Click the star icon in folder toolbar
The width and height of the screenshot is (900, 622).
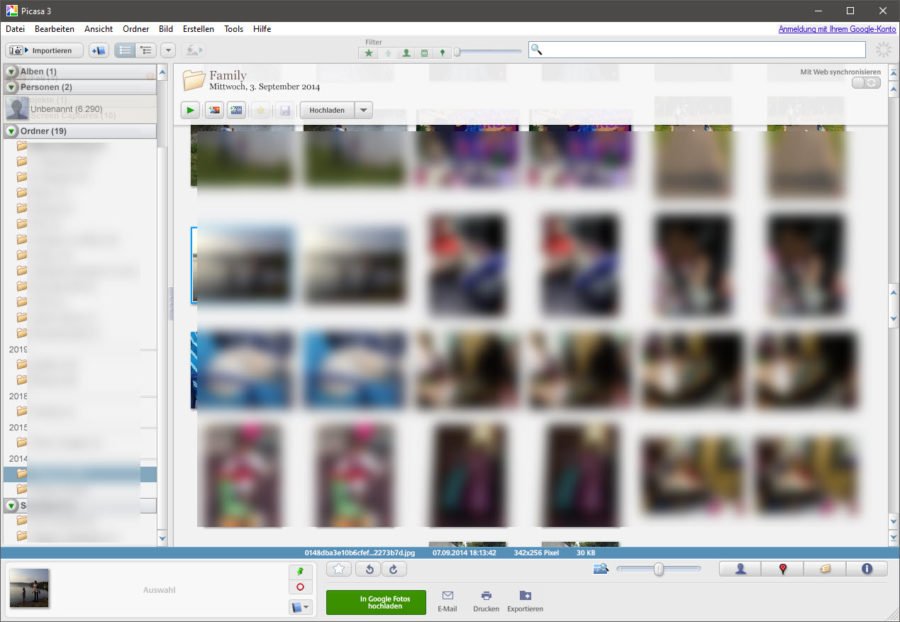click(x=261, y=110)
